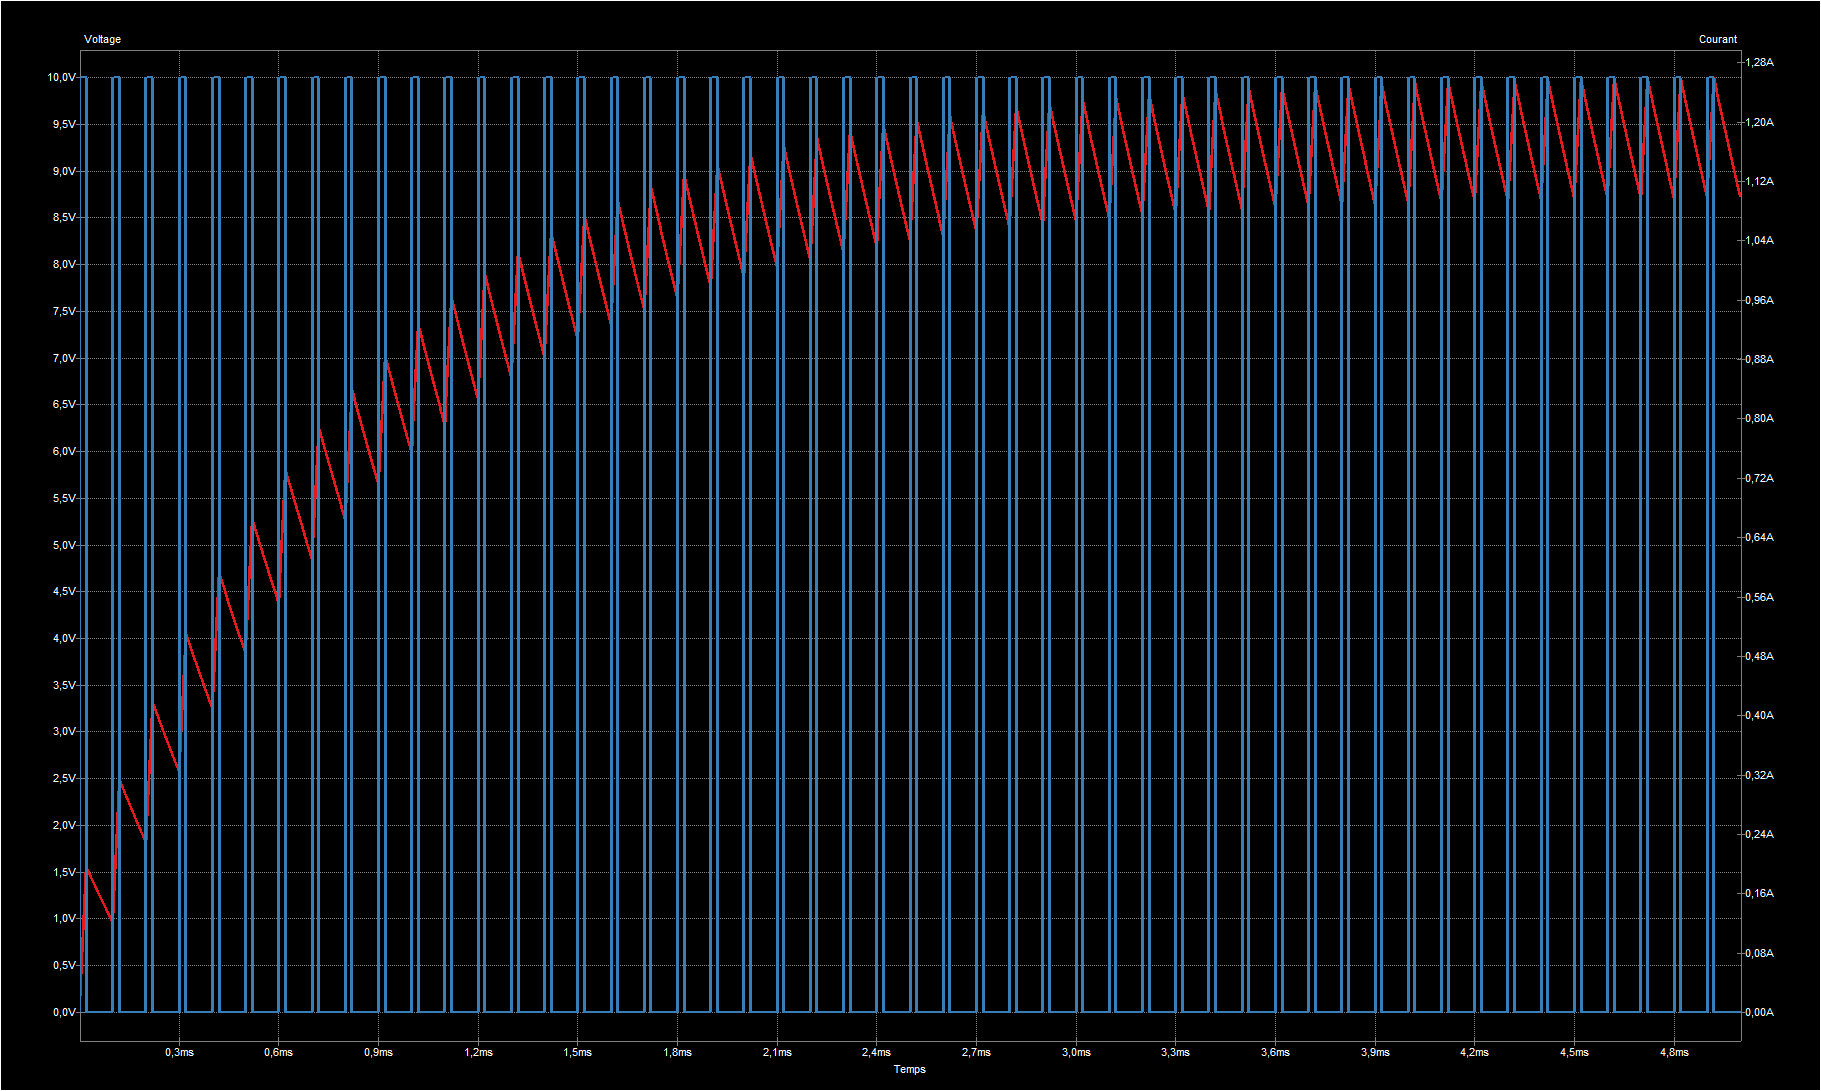This screenshot has height=1091, width=1821.
Task: Pick the 3,0ms time tick label
Action: click(x=1076, y=1052)
